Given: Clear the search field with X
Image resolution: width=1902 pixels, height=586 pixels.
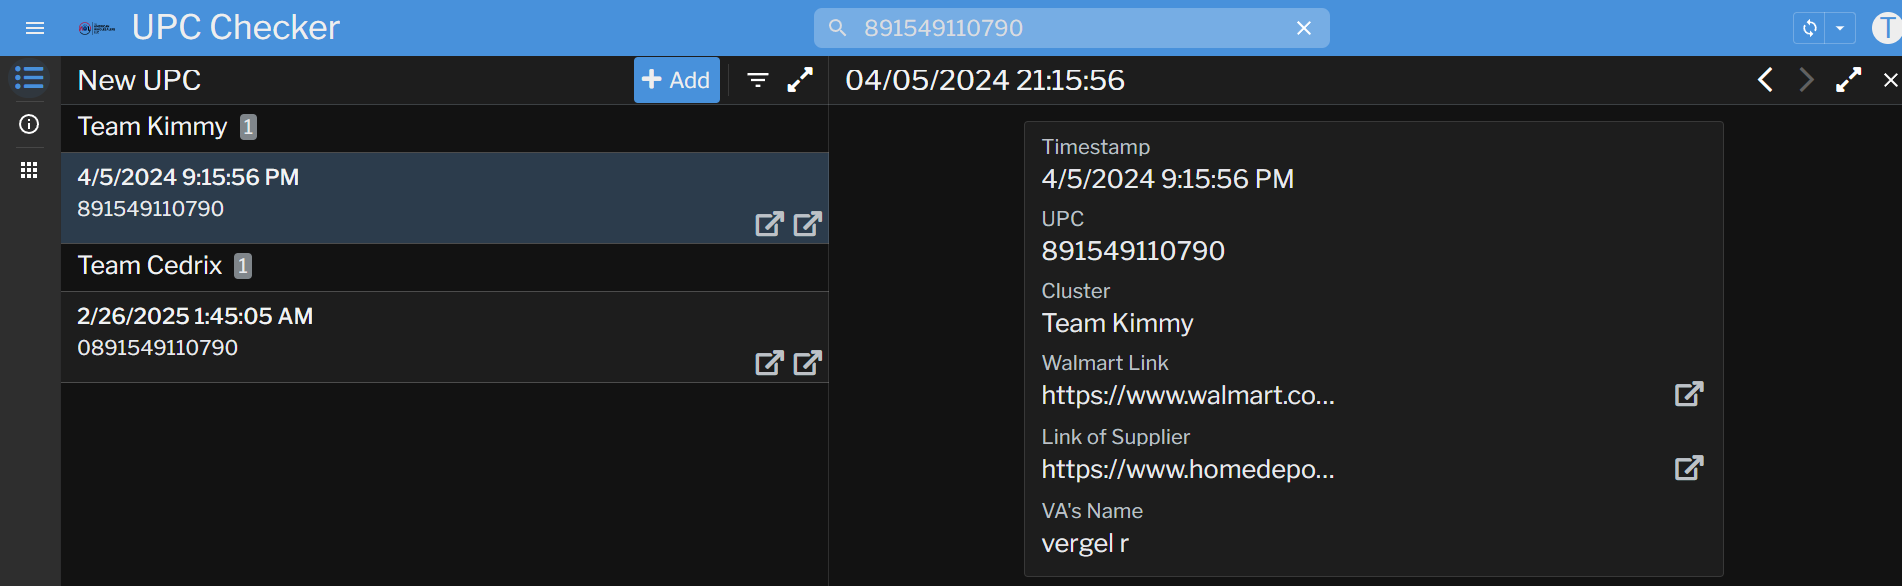Looking at the screenshot, I should tap(1304, 28).
